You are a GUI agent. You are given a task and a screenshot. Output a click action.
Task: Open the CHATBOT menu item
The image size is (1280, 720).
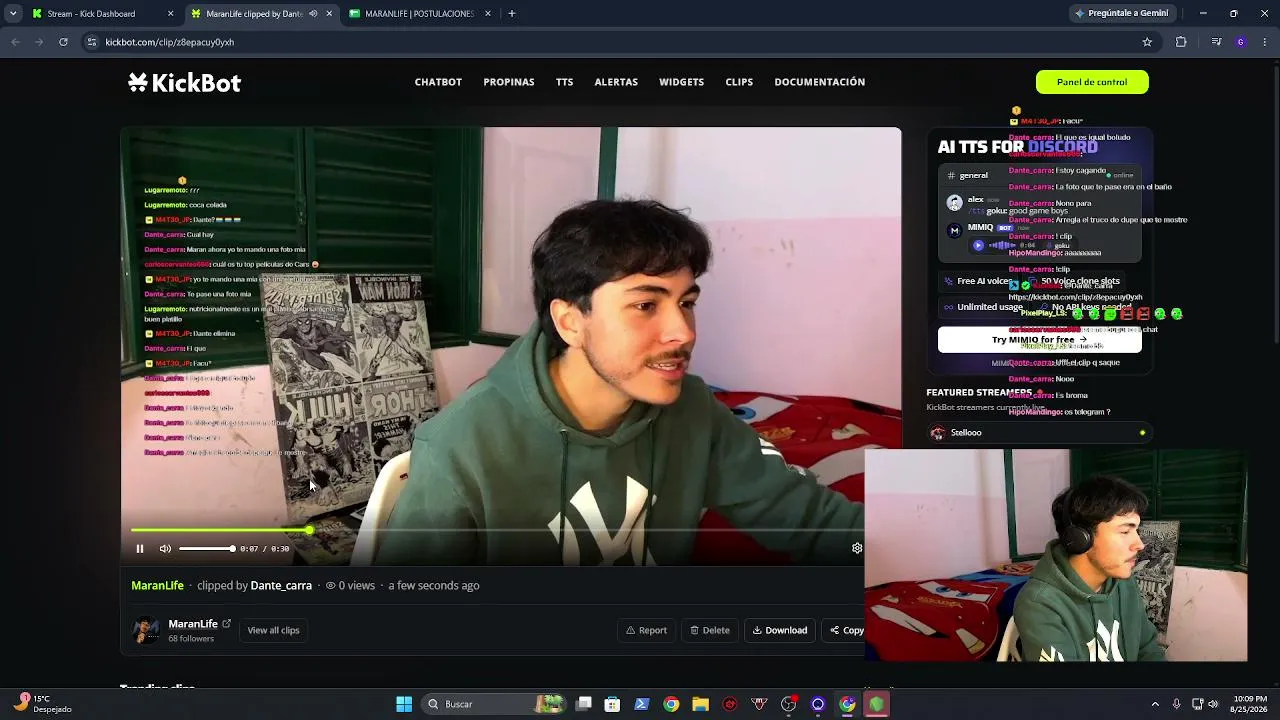tap(438, 82)
